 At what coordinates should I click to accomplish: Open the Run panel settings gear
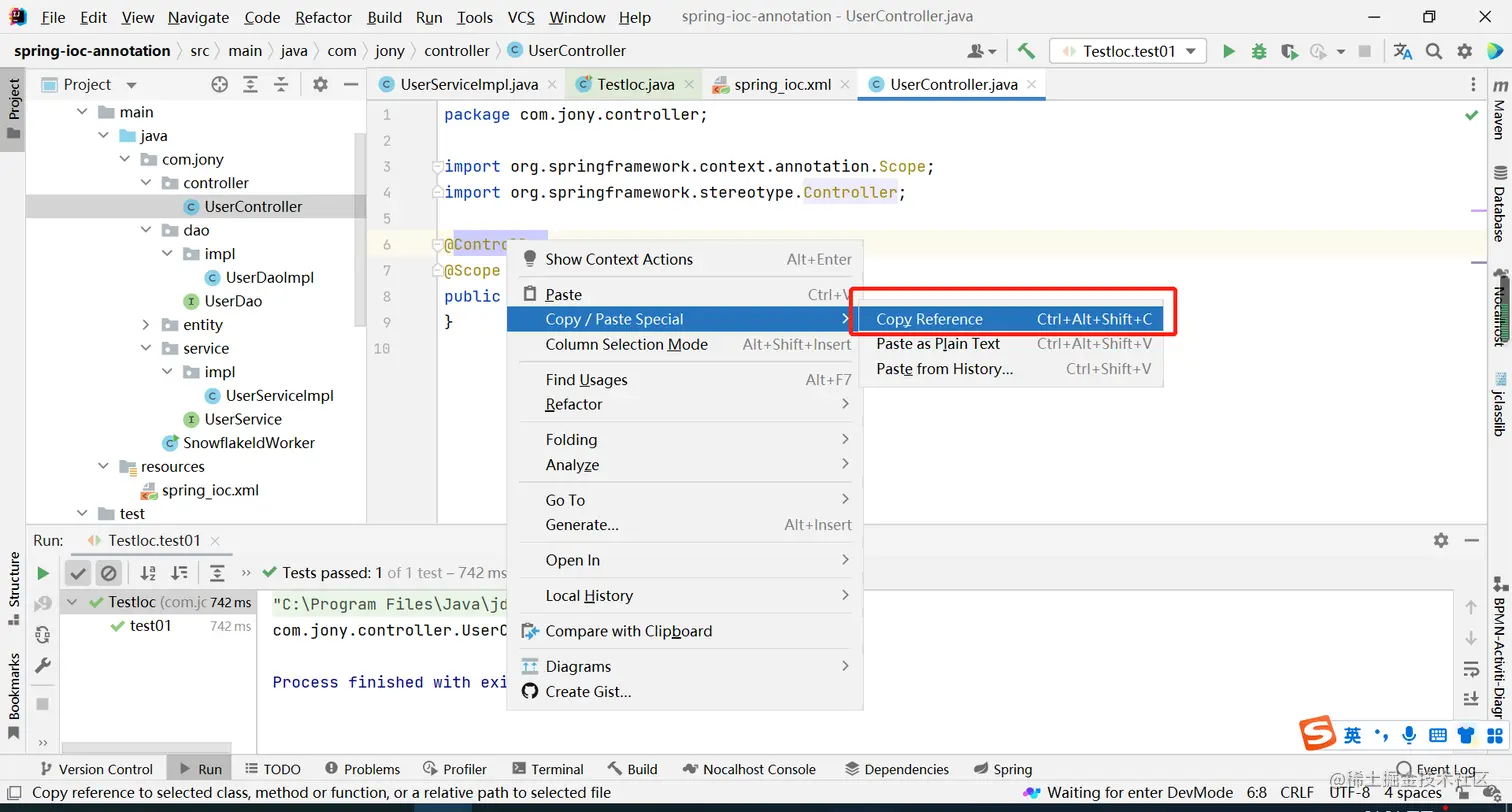pos(1441,540)
